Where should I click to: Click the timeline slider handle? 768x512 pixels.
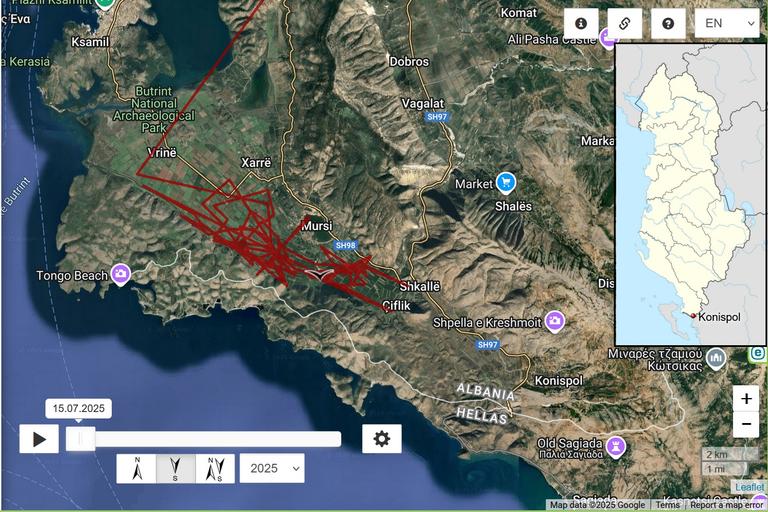81,439
